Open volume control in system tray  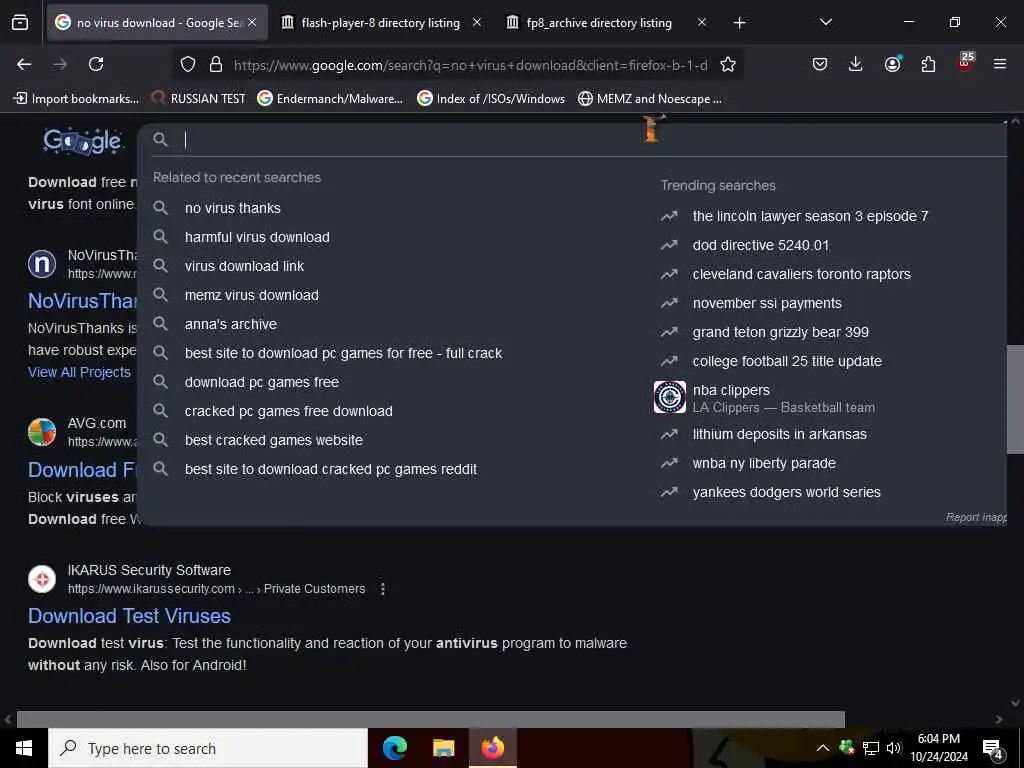893,748
